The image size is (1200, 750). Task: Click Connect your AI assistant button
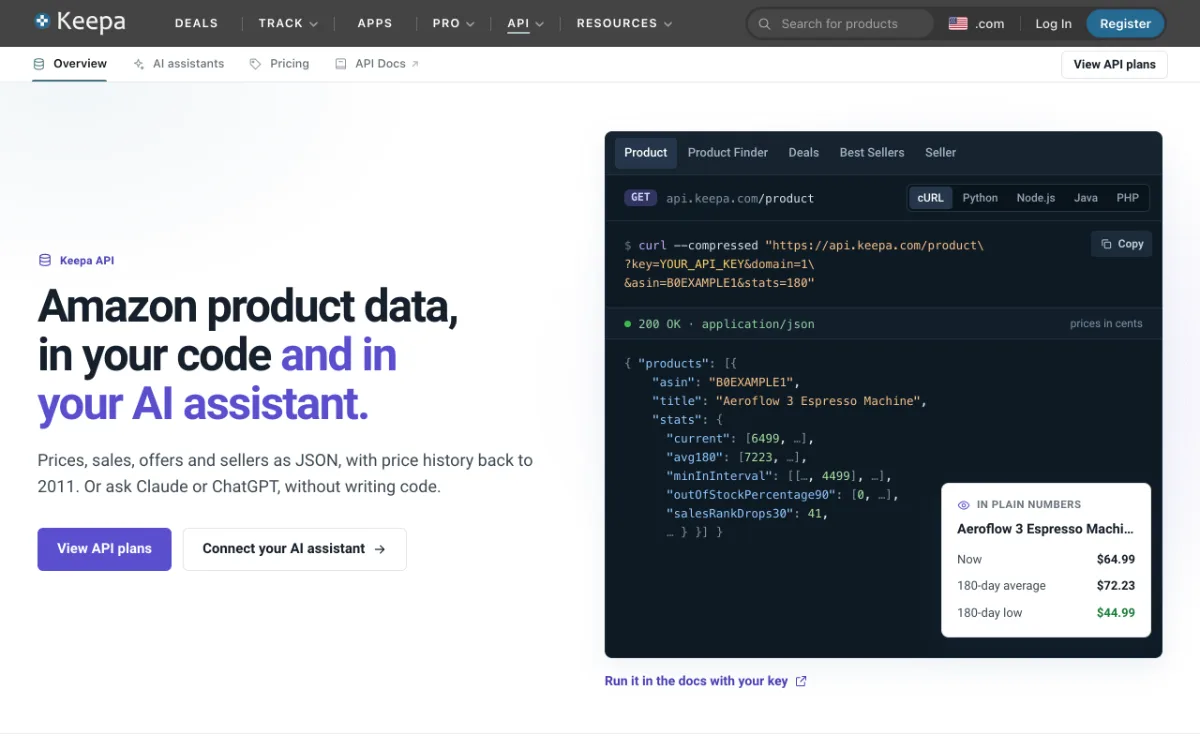(x=294, y=549)
